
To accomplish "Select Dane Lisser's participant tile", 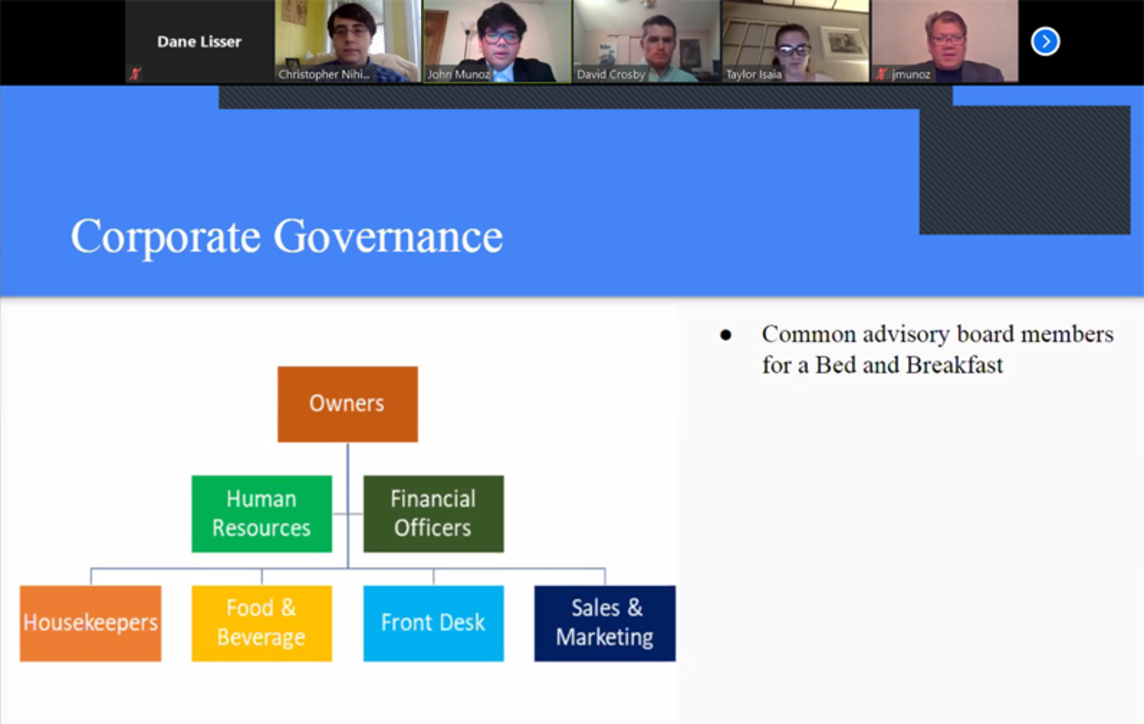I will tap(198, 41).
